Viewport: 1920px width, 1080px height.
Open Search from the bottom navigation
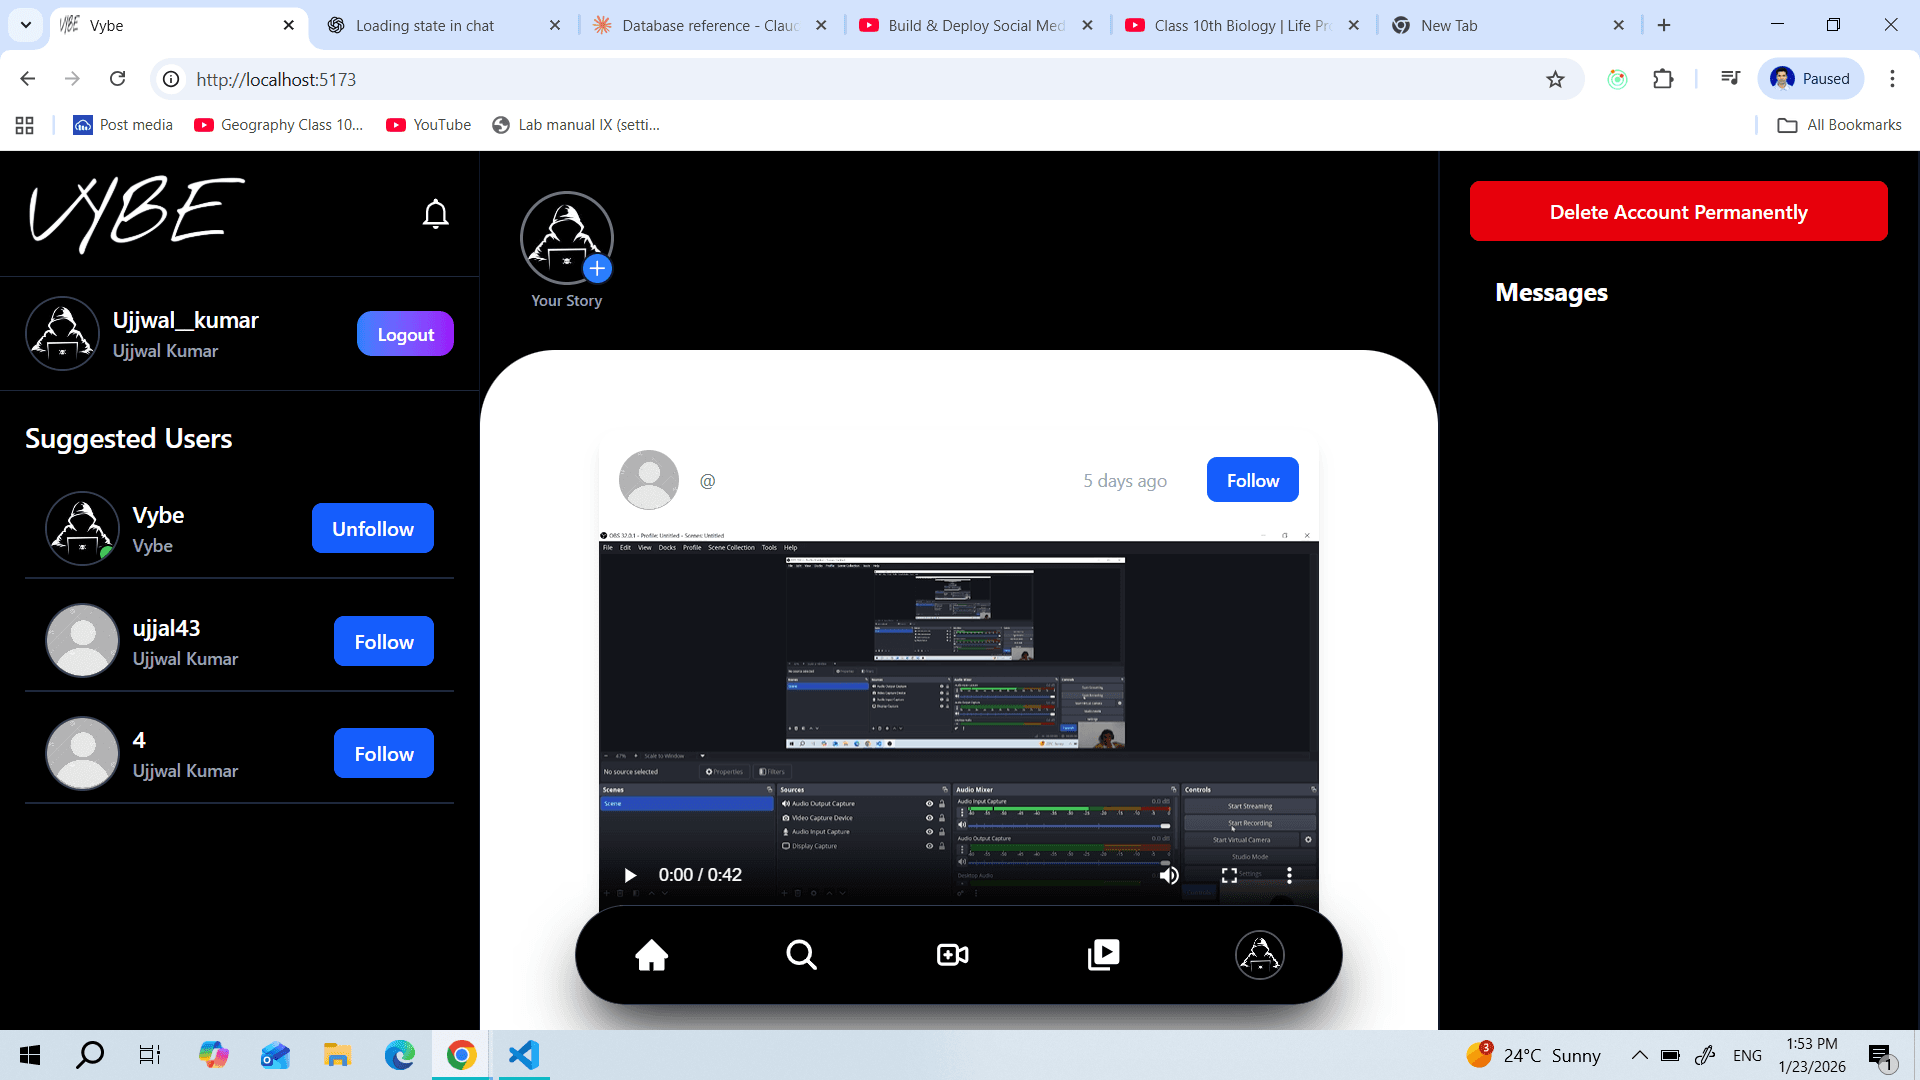click(801, 954)
